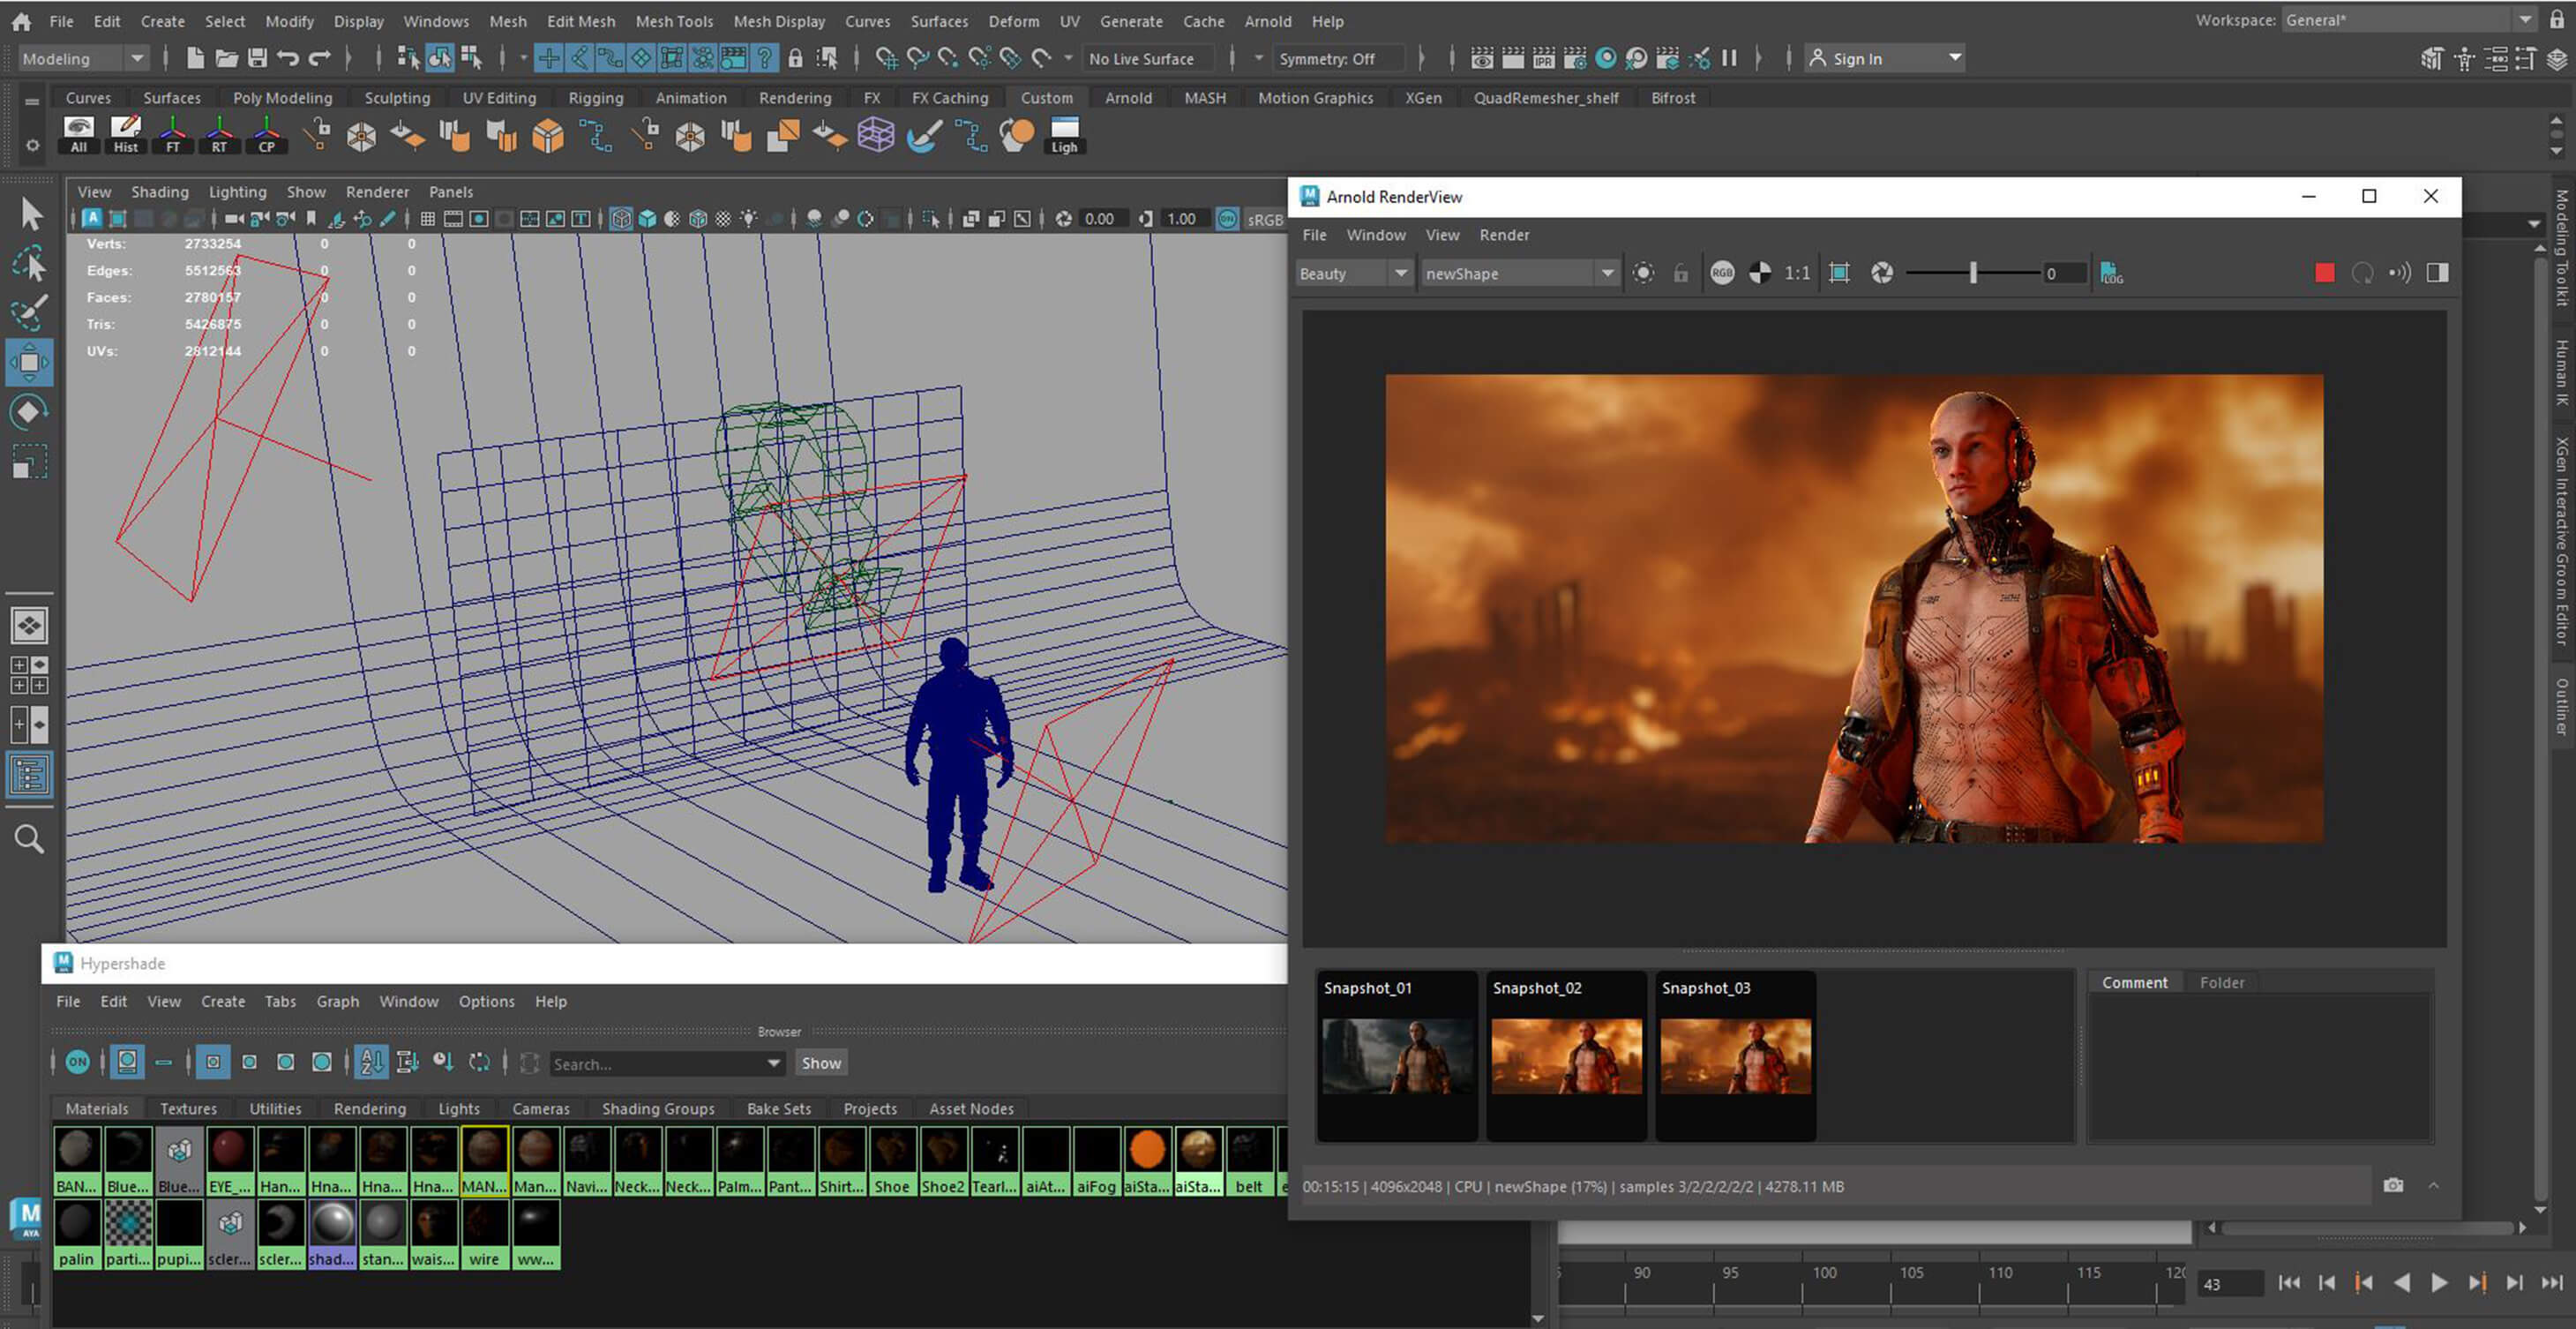
Task: Click the search magnifier in left toolbox
Action: coord(29,838)
